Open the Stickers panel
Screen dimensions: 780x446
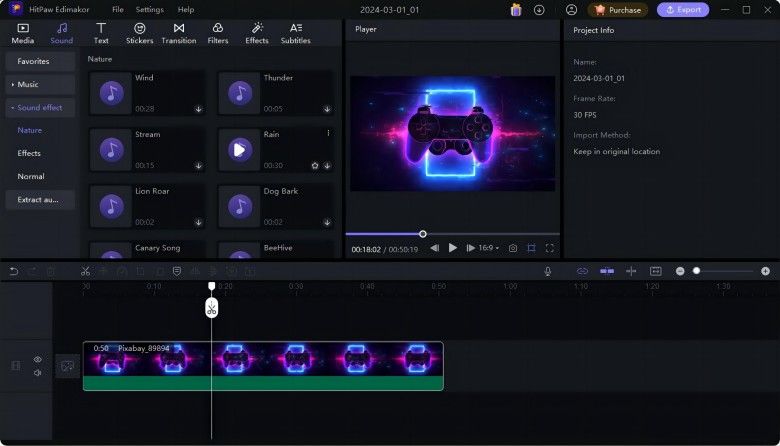(x=140, y=33)
